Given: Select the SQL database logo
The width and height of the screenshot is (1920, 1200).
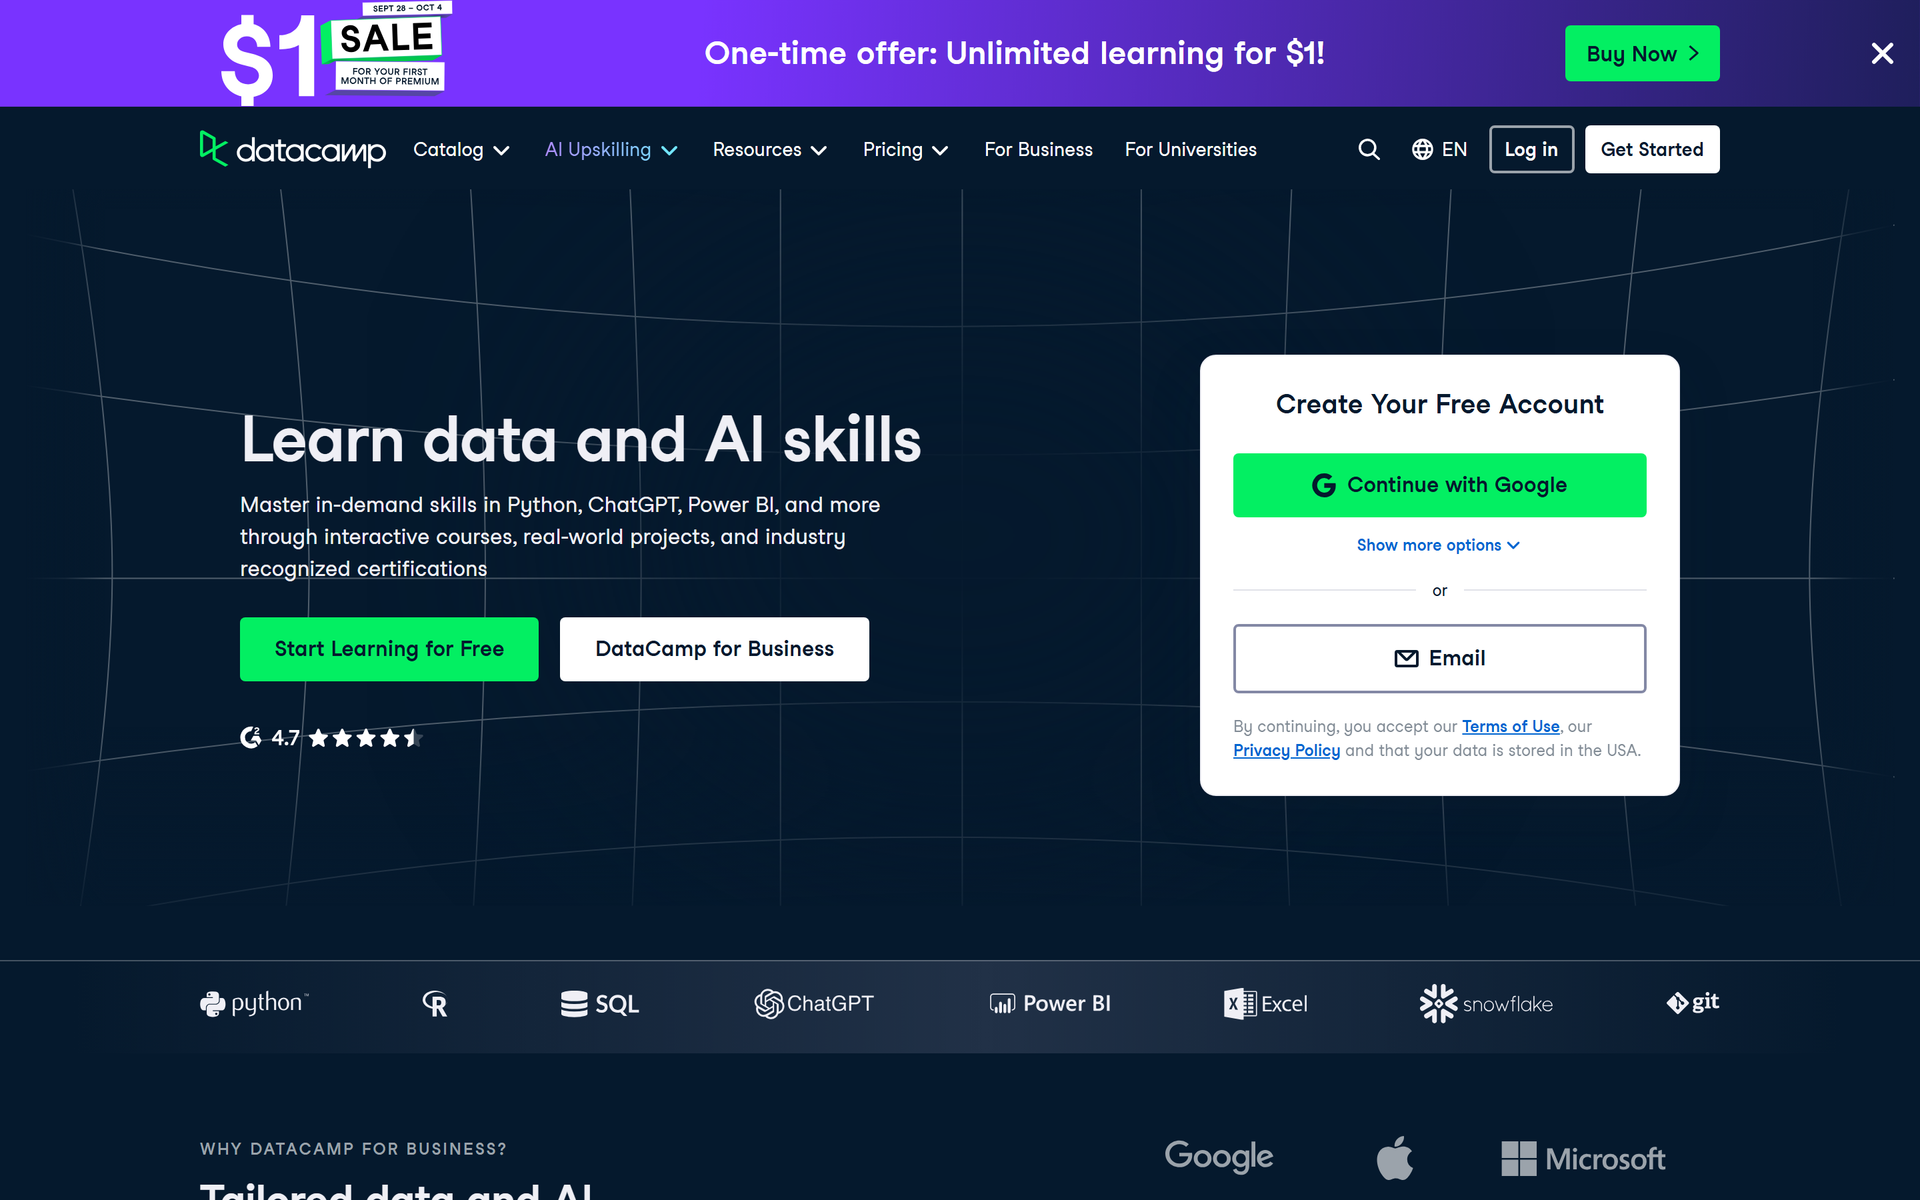Looking at the screenshot, I should [x=600, y=1004].
